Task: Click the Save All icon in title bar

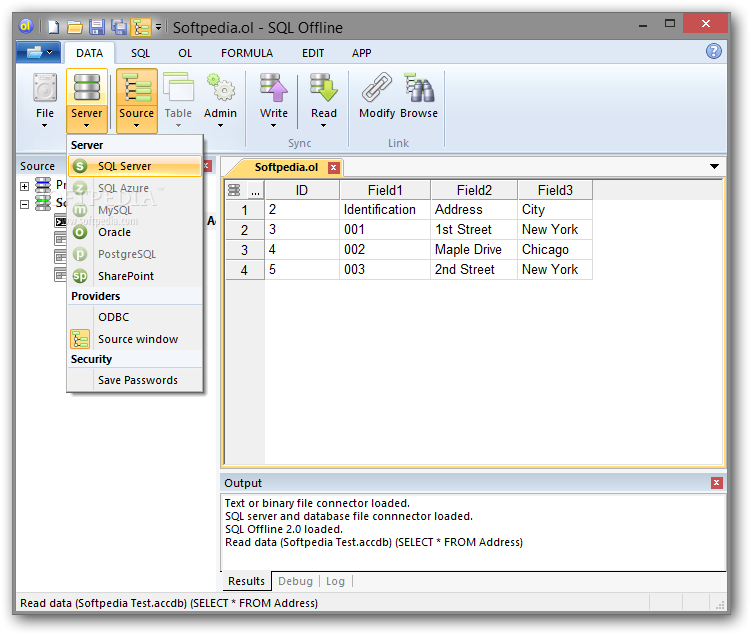Action: 119,27
